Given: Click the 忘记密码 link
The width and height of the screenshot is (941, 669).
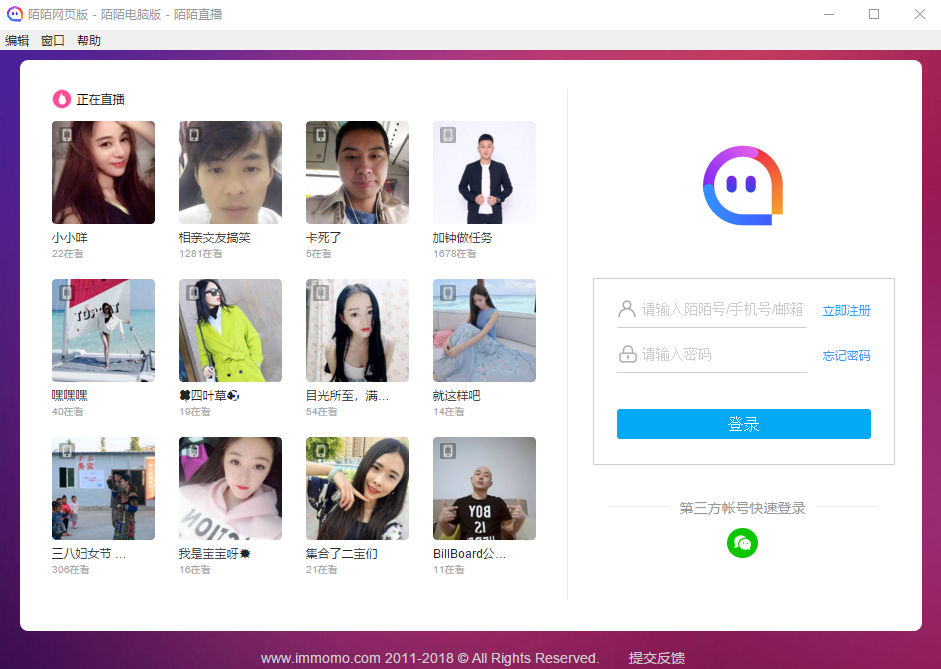Looking at the screenshot, I should (x=846, y=356).
